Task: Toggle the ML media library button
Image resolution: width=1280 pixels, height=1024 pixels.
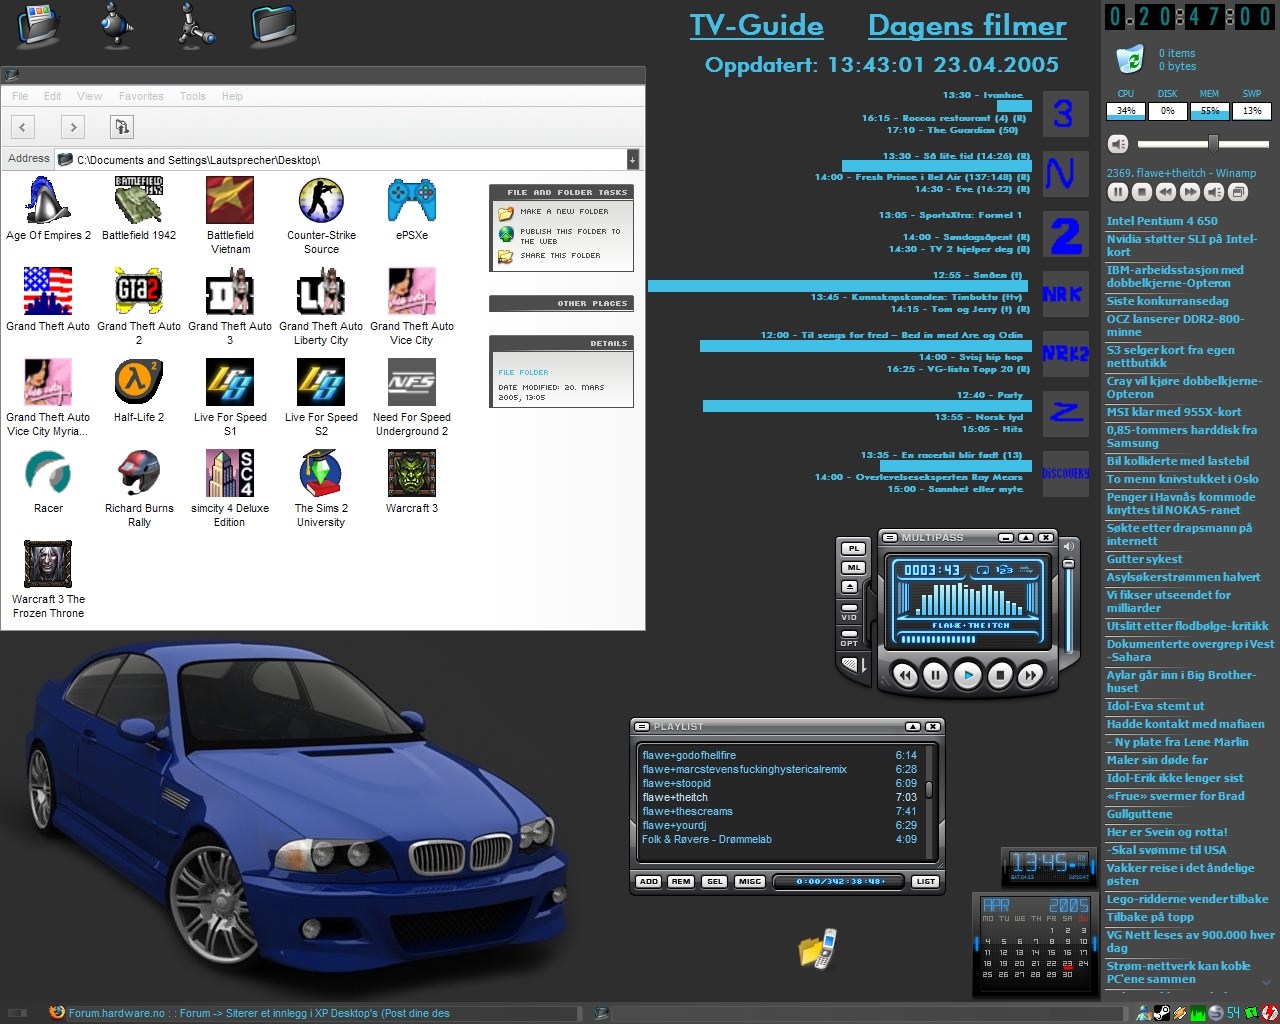Action: click(x=853, y=568)
